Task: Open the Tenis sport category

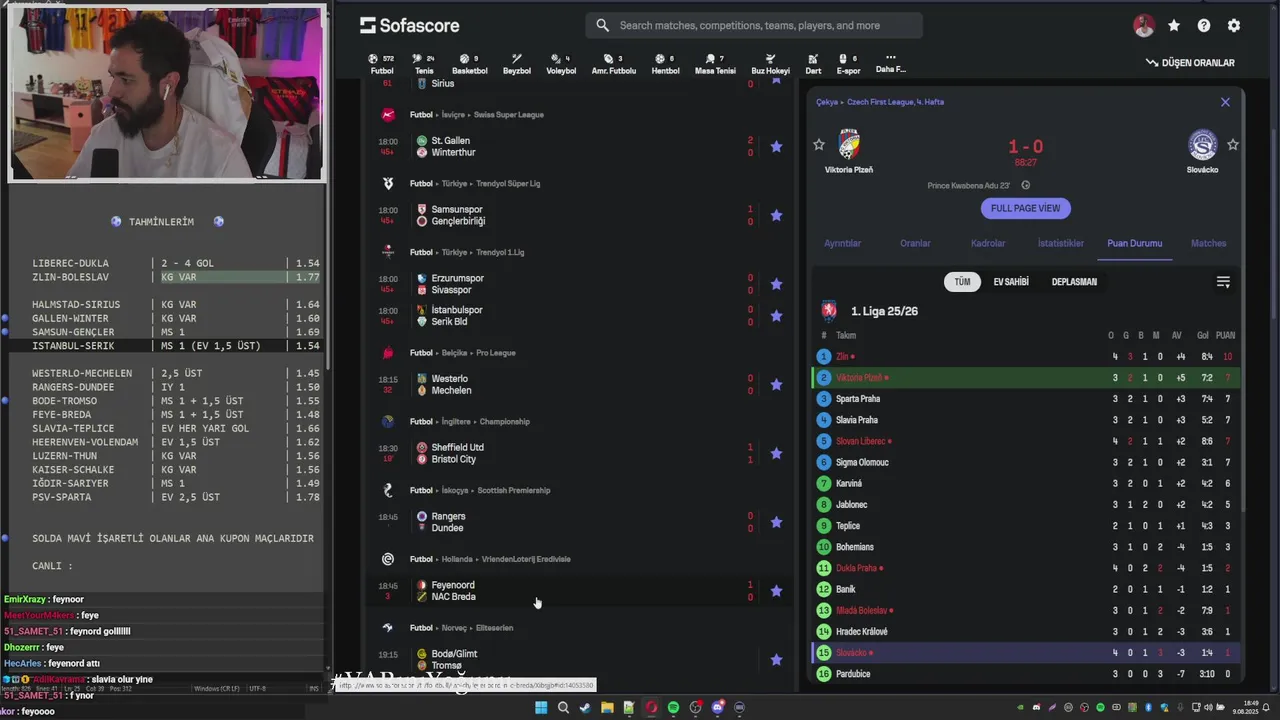Action: 424,64
